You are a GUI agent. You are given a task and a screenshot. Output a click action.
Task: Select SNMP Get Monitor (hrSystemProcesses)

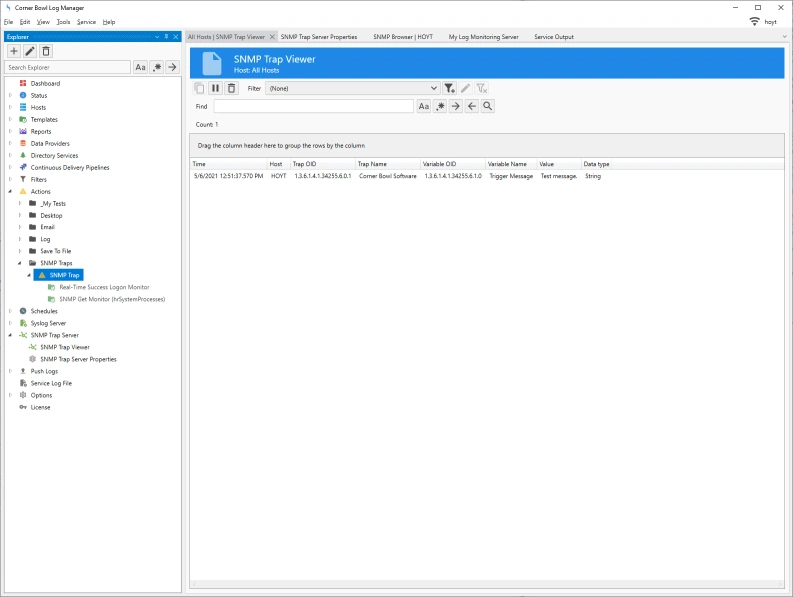pyautogui.click(x=112, y=299)
